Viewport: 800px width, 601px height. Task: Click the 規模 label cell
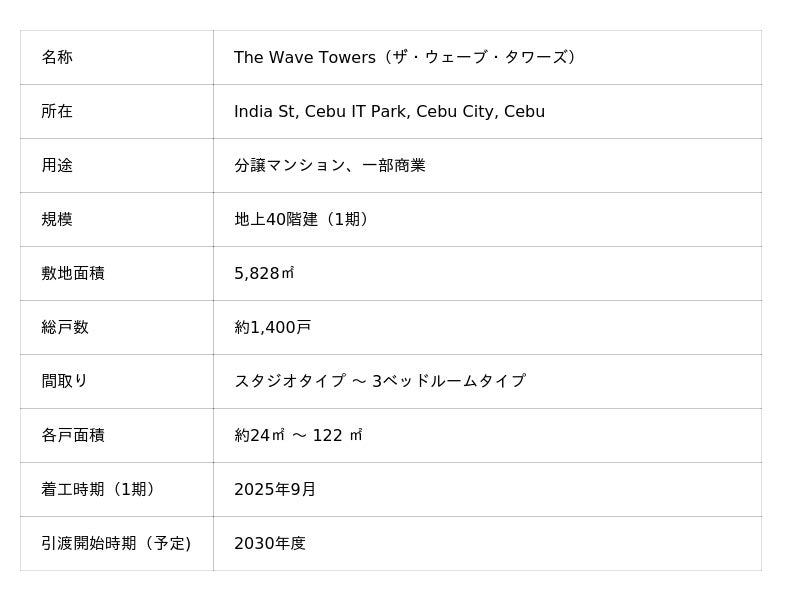coord(57,220)
